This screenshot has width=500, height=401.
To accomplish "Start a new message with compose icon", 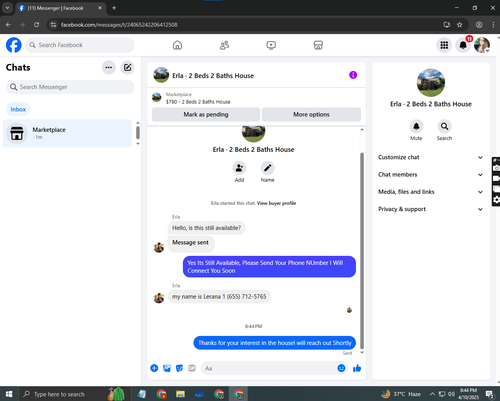I will pyautogui.click(x=127, y=67).
